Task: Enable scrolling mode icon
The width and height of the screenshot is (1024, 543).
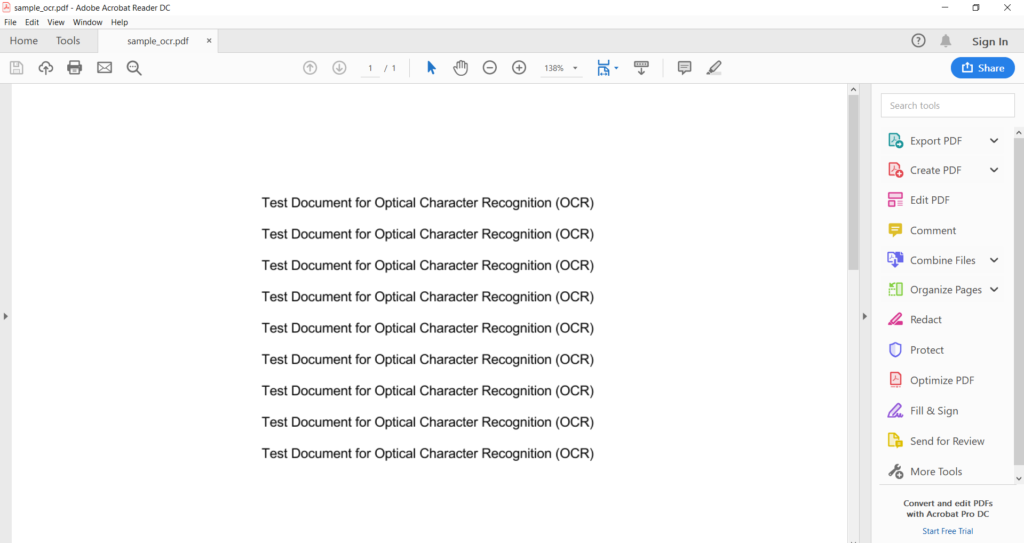Action: click(641, 68)
